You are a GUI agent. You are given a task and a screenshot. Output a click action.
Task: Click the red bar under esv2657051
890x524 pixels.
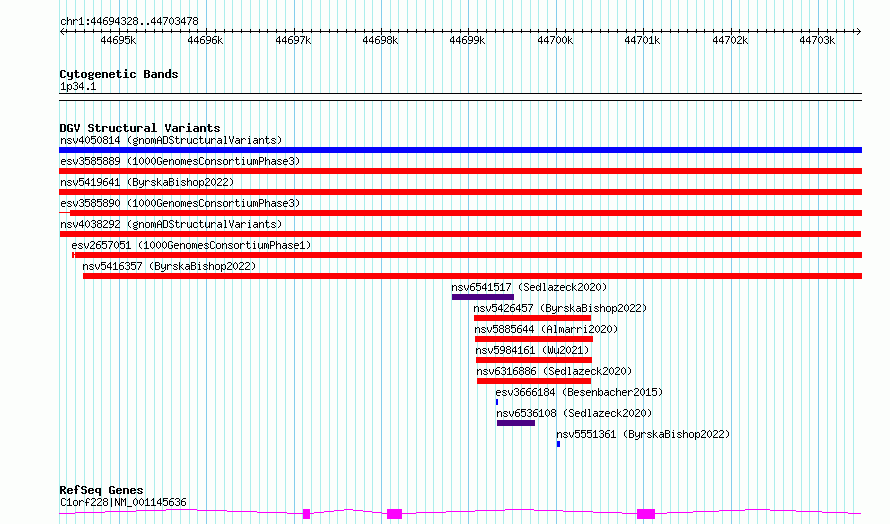tap(467, 255)
